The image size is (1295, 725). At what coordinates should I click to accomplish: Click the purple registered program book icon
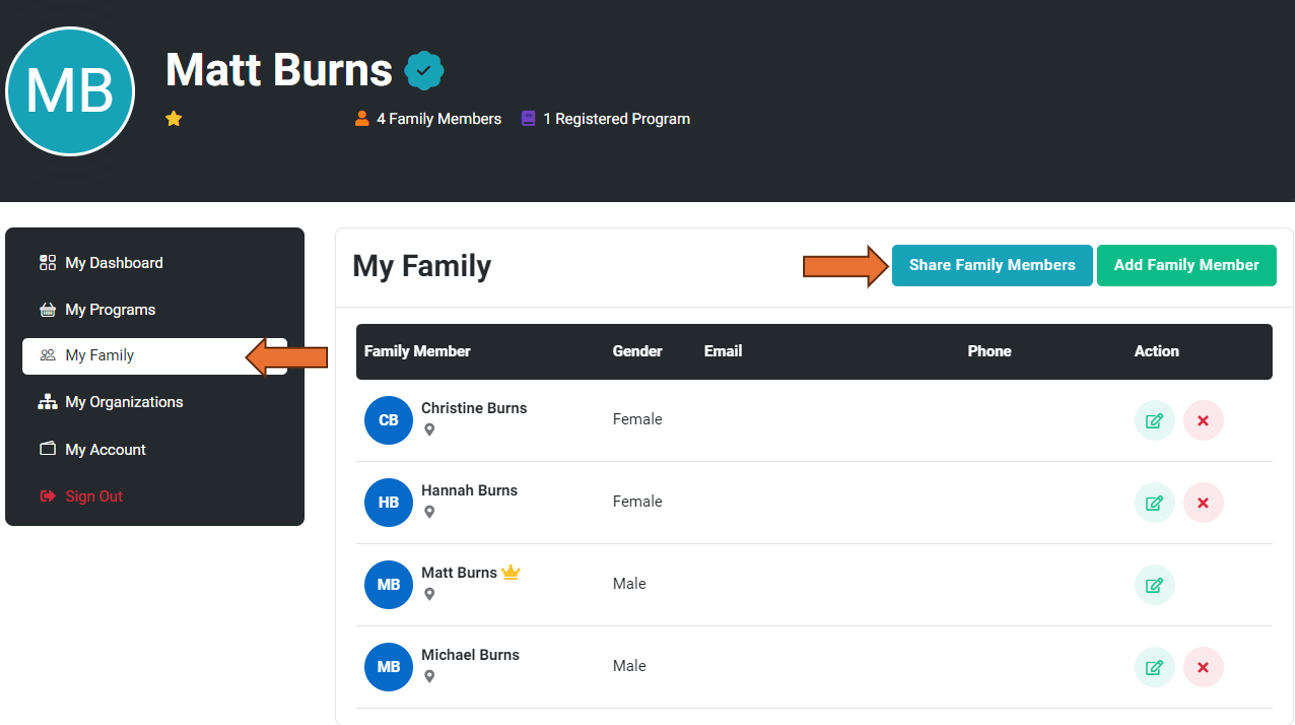[528, 118]
